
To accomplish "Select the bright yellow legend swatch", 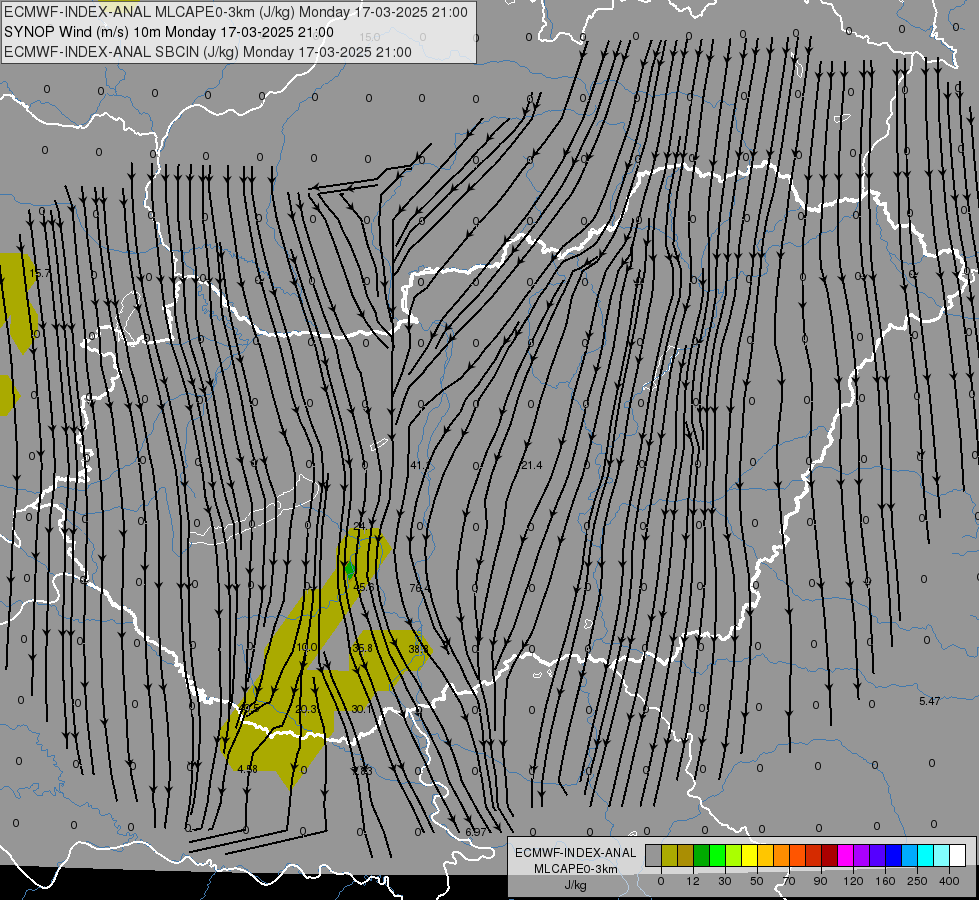I will (749, 855).
